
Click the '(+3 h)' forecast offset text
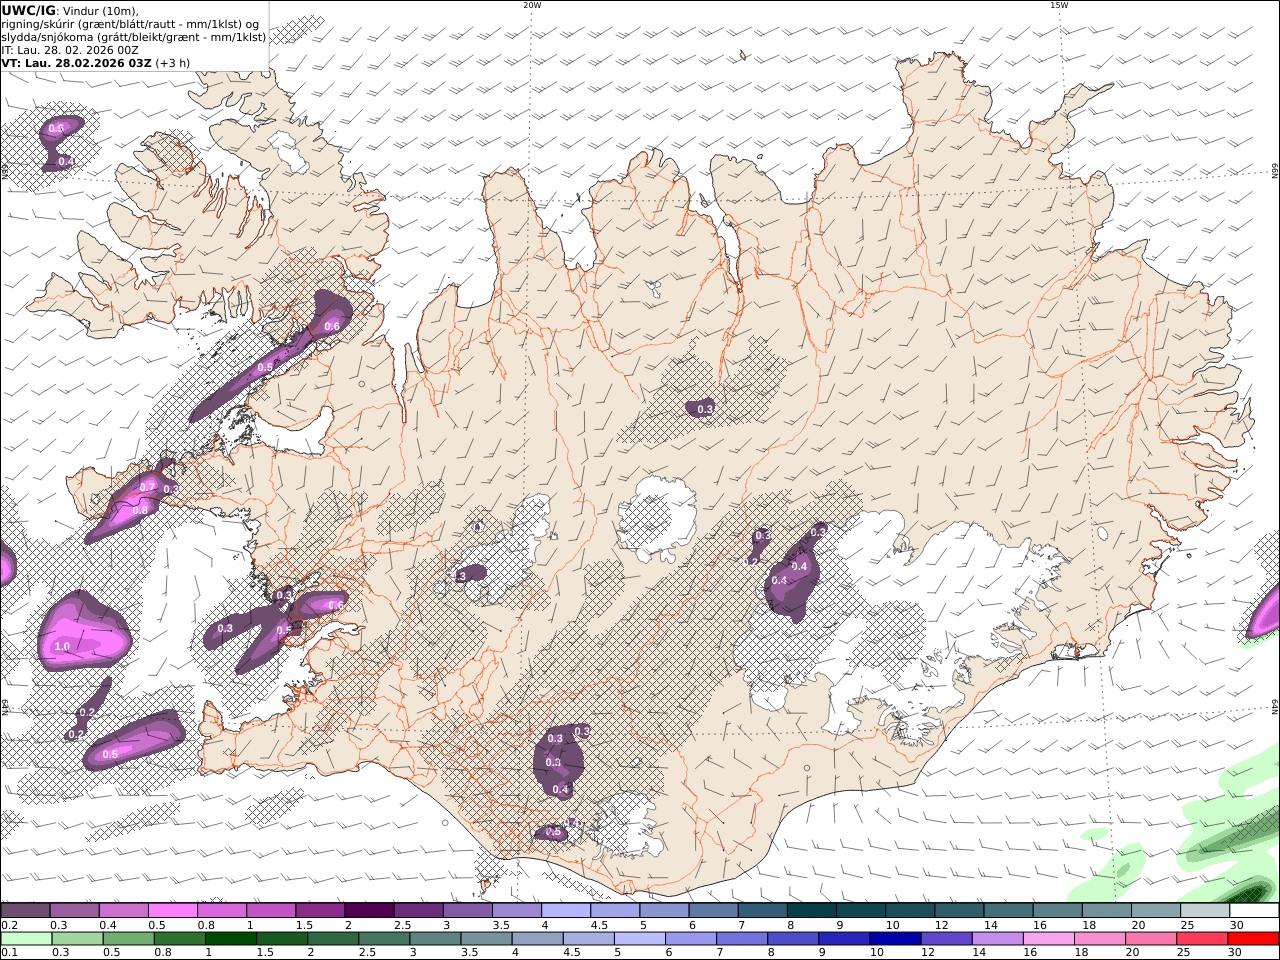coord(173,62)
